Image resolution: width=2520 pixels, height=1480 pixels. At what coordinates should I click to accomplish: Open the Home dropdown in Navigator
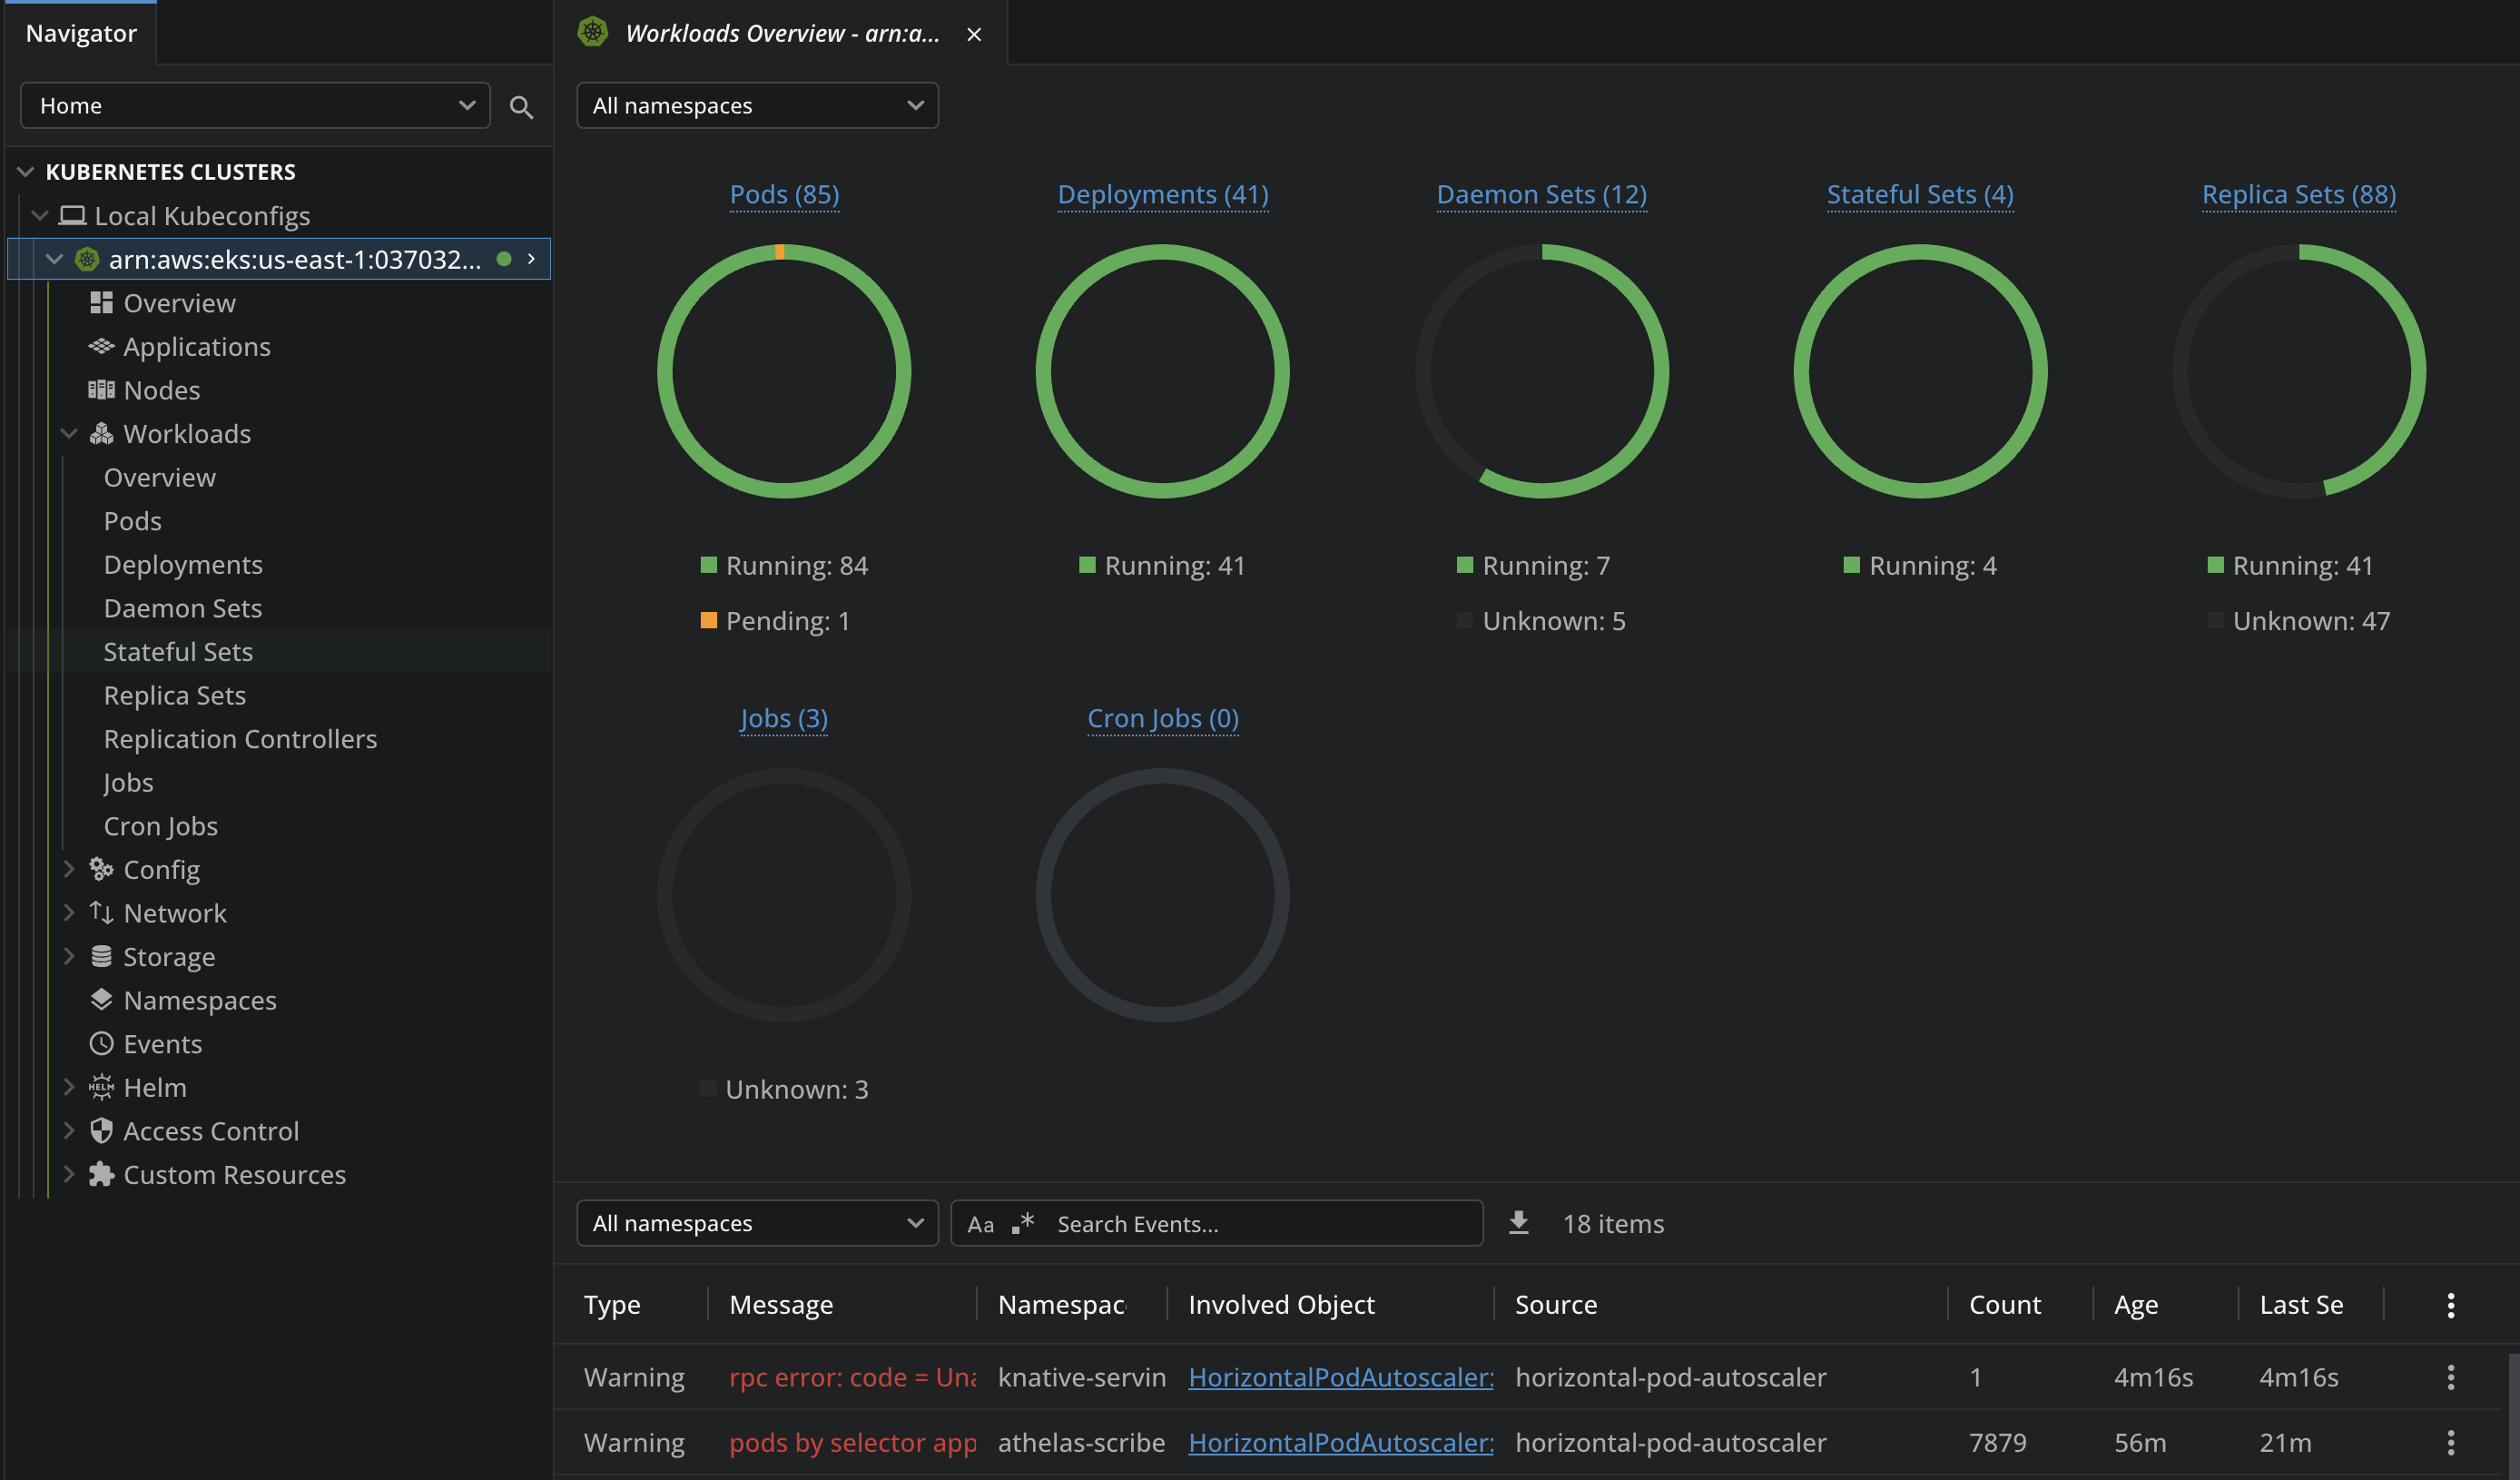click(255, 105)
